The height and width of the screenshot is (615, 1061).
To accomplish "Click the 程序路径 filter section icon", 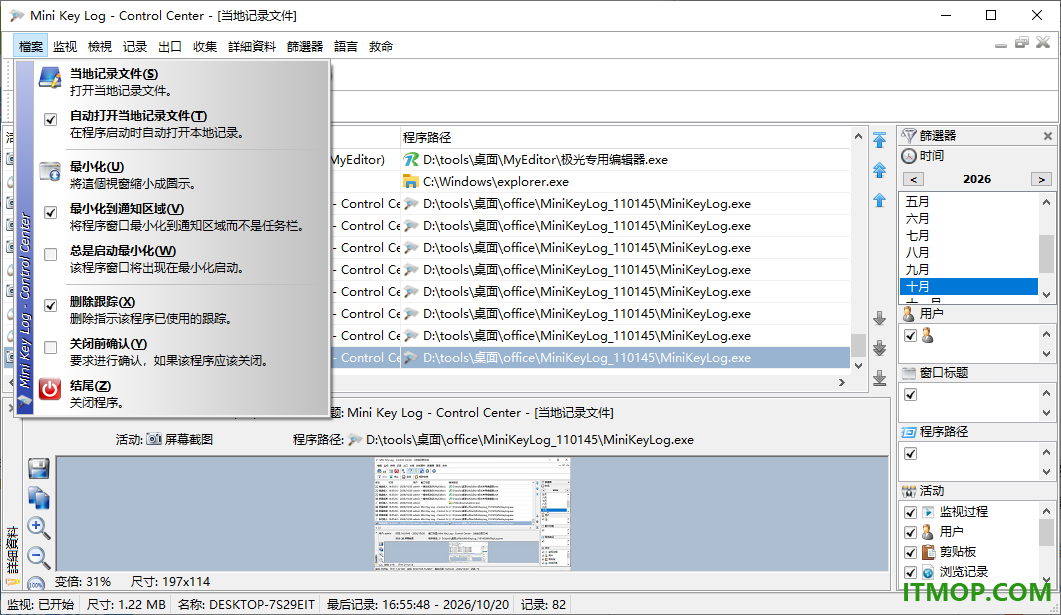I will [x=909, y=432].
